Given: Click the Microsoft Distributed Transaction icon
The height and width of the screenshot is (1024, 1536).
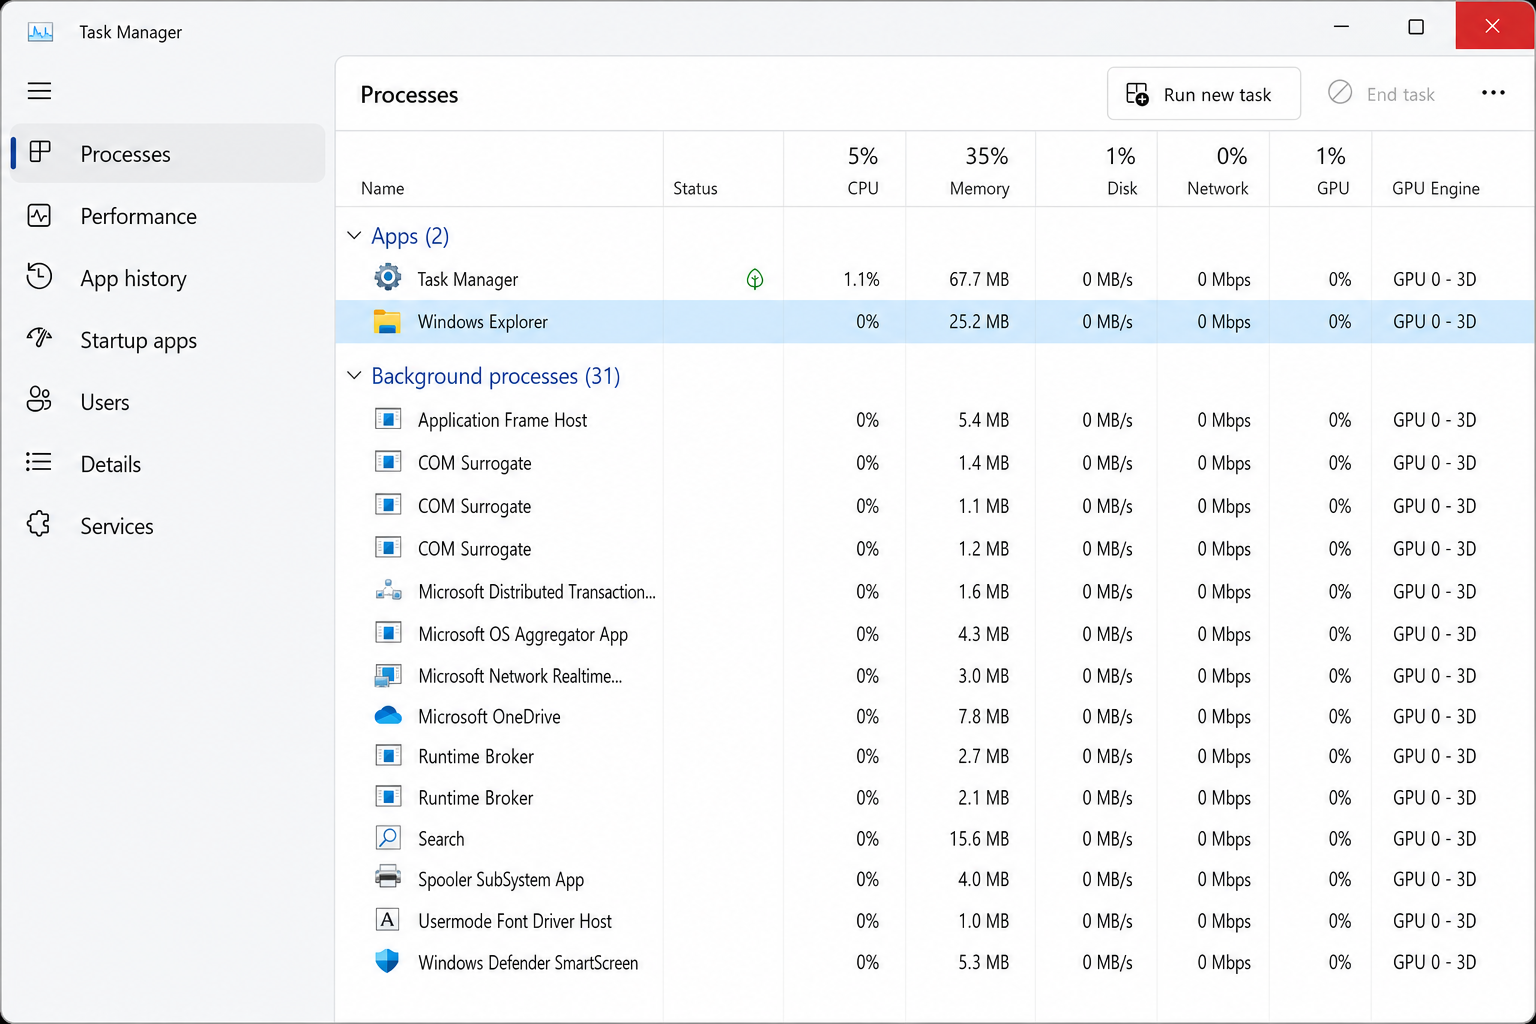Looking at the screenshot, I should [388, 590].
